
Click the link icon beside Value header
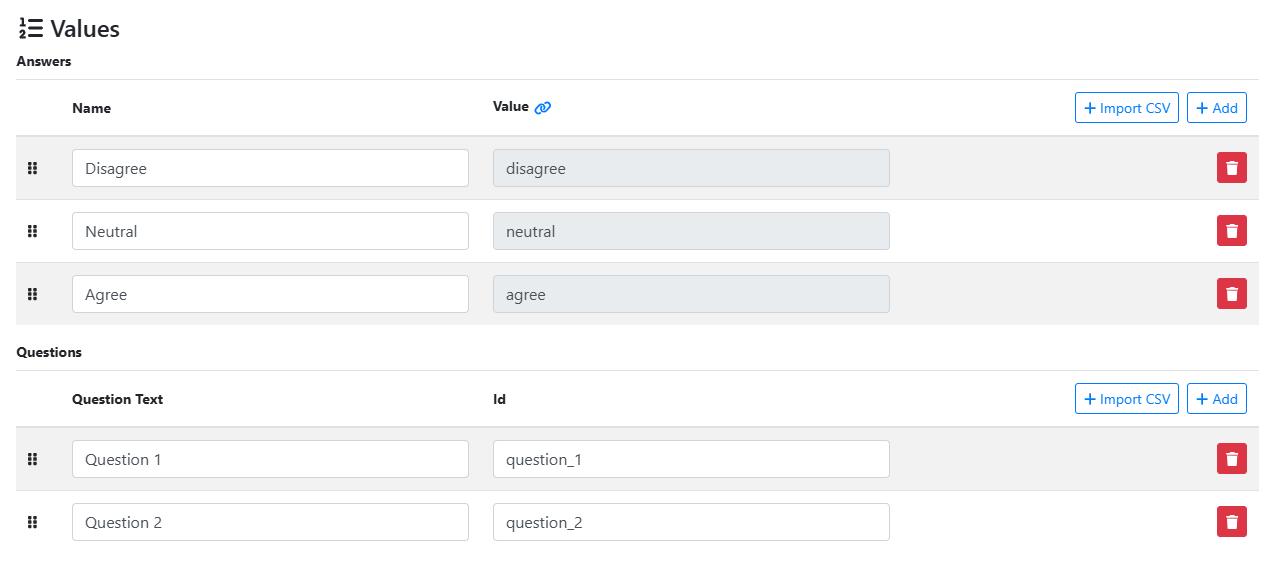pos(543,108)
